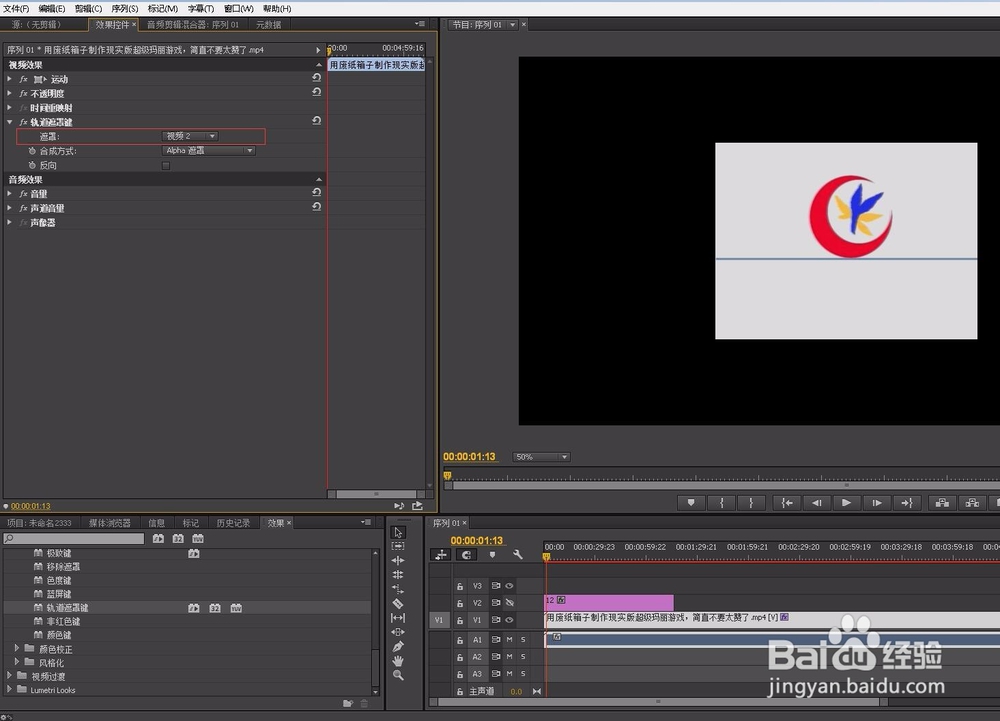Filter effects by accelerated effects icon

(158, 539)
